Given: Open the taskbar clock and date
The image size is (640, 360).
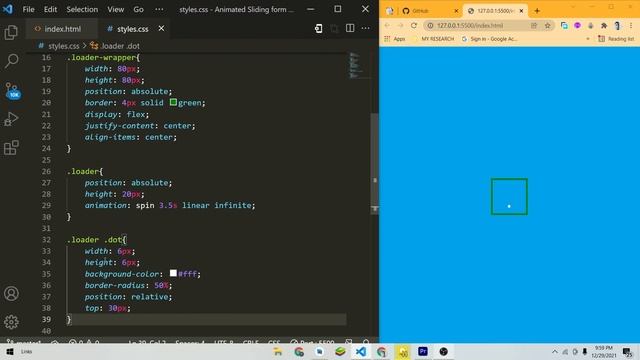Looking at the screenshot, I should point(604,351).
